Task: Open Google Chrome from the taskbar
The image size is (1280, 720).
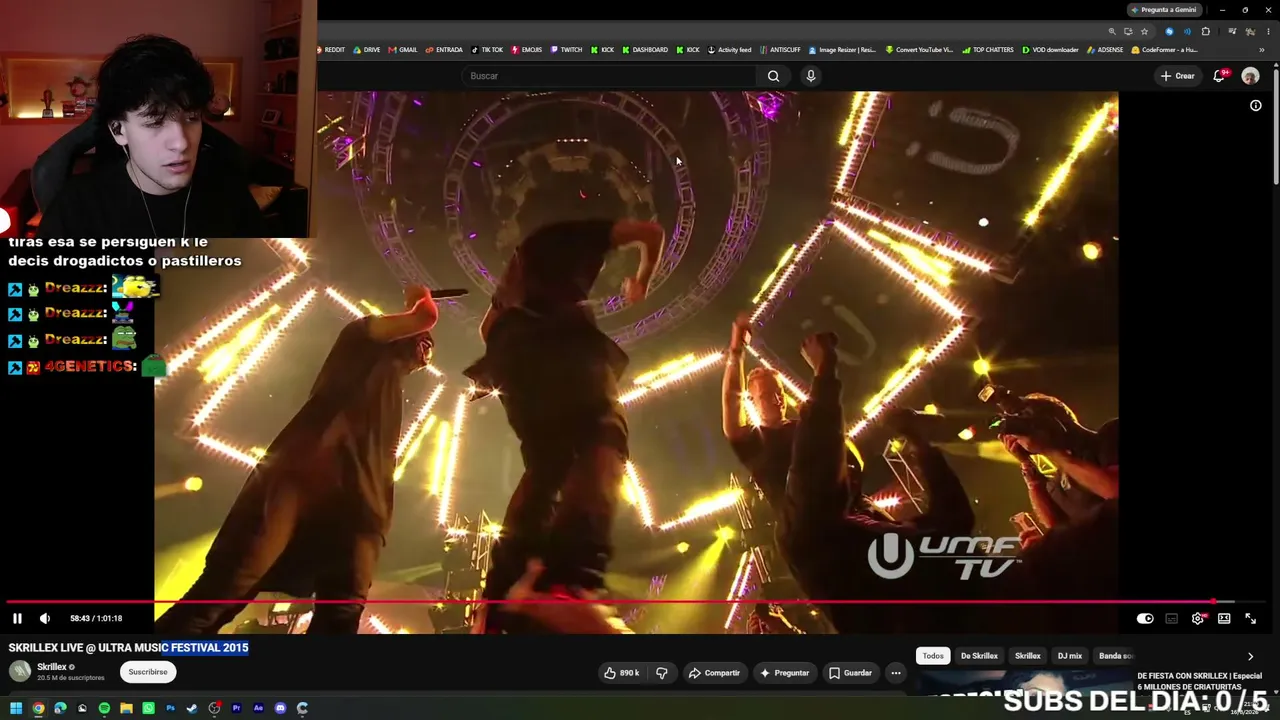Action: click(x=38, y=709)
